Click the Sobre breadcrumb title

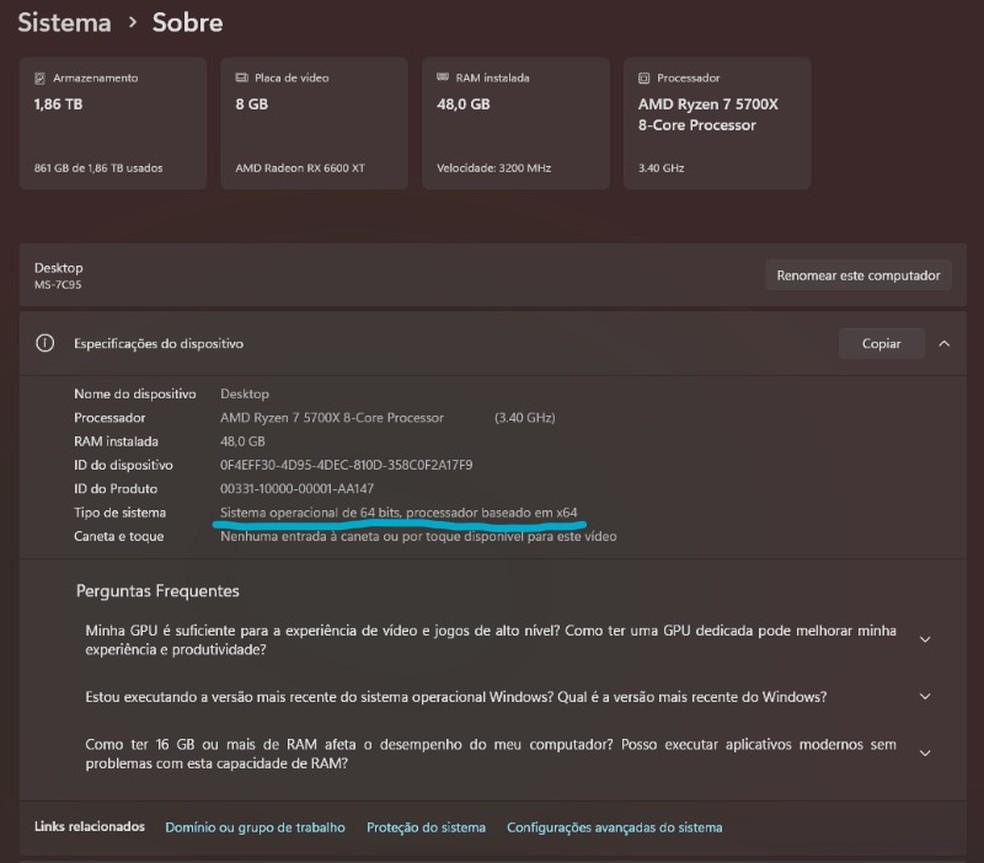click(x=187, y=23)
